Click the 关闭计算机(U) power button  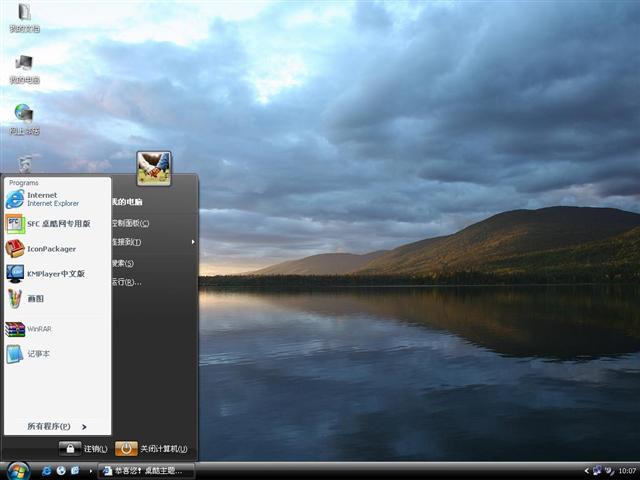coord(126,449)
